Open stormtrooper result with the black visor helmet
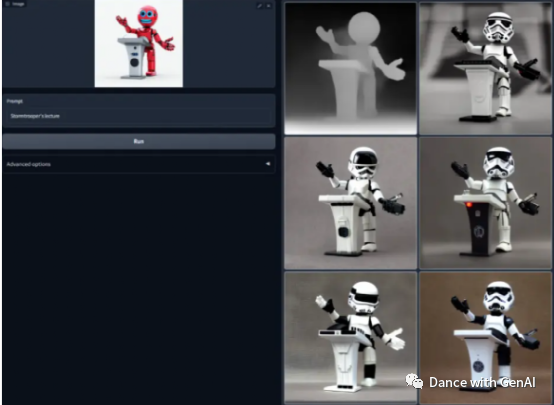This screenshot has width=554, height=405. (350, 203)
